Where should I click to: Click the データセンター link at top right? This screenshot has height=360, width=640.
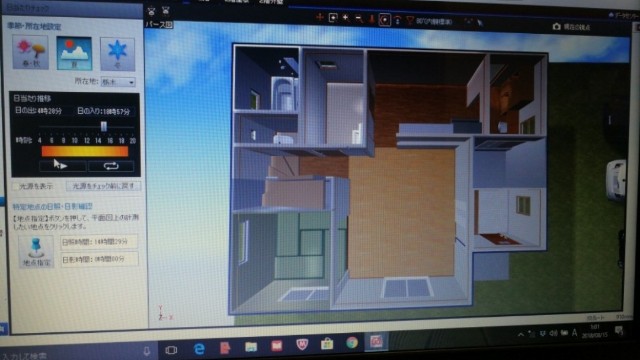624,16
